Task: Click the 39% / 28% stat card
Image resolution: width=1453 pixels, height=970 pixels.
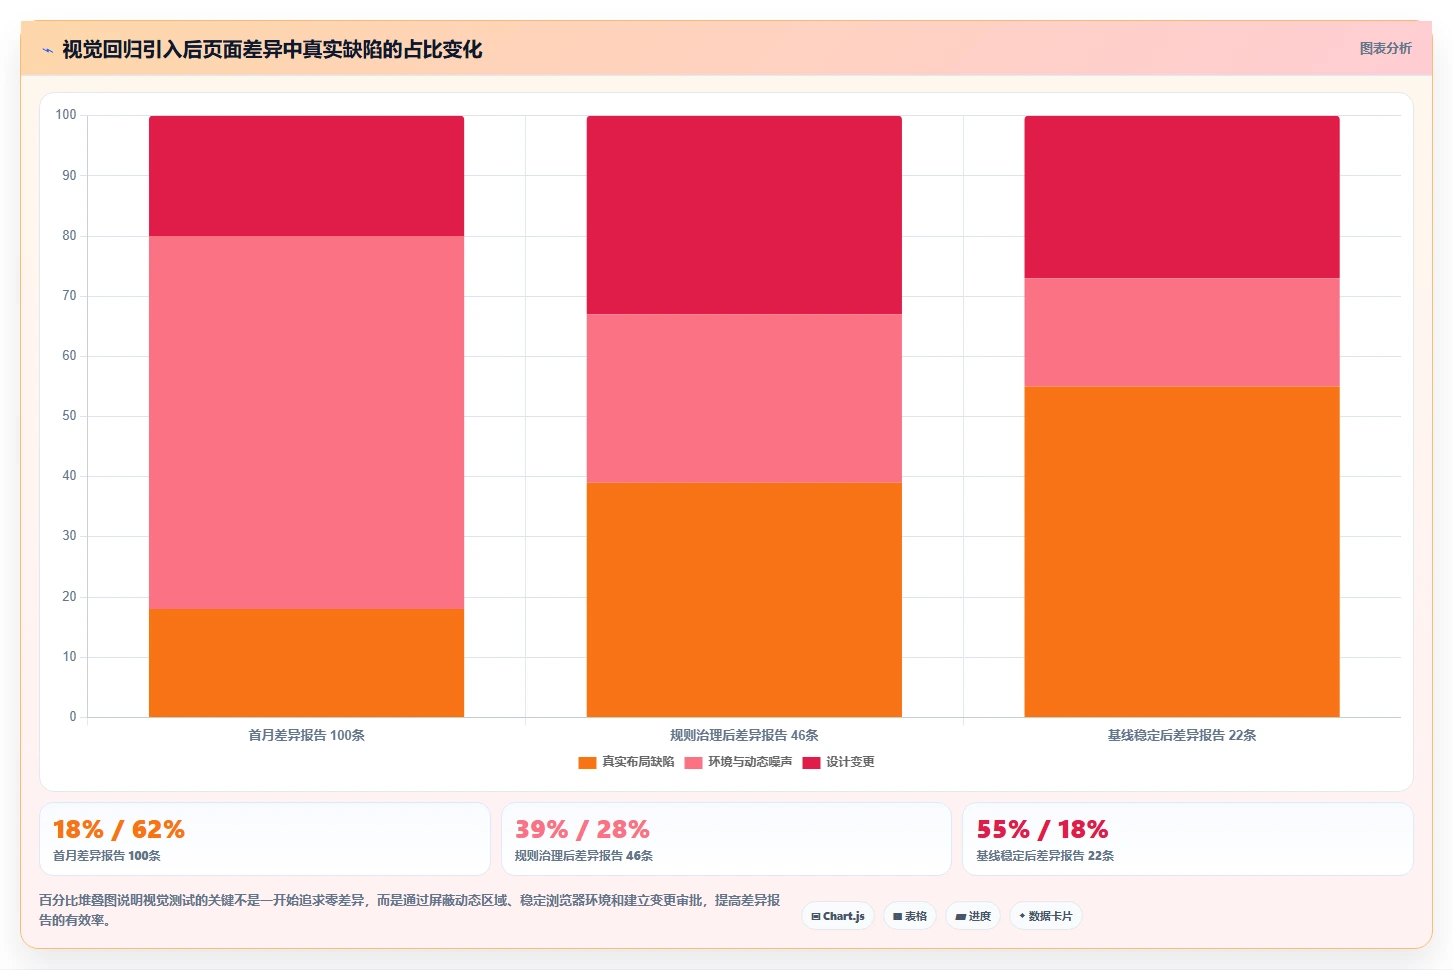Action: pyautogui.click(x=726, y=839)
